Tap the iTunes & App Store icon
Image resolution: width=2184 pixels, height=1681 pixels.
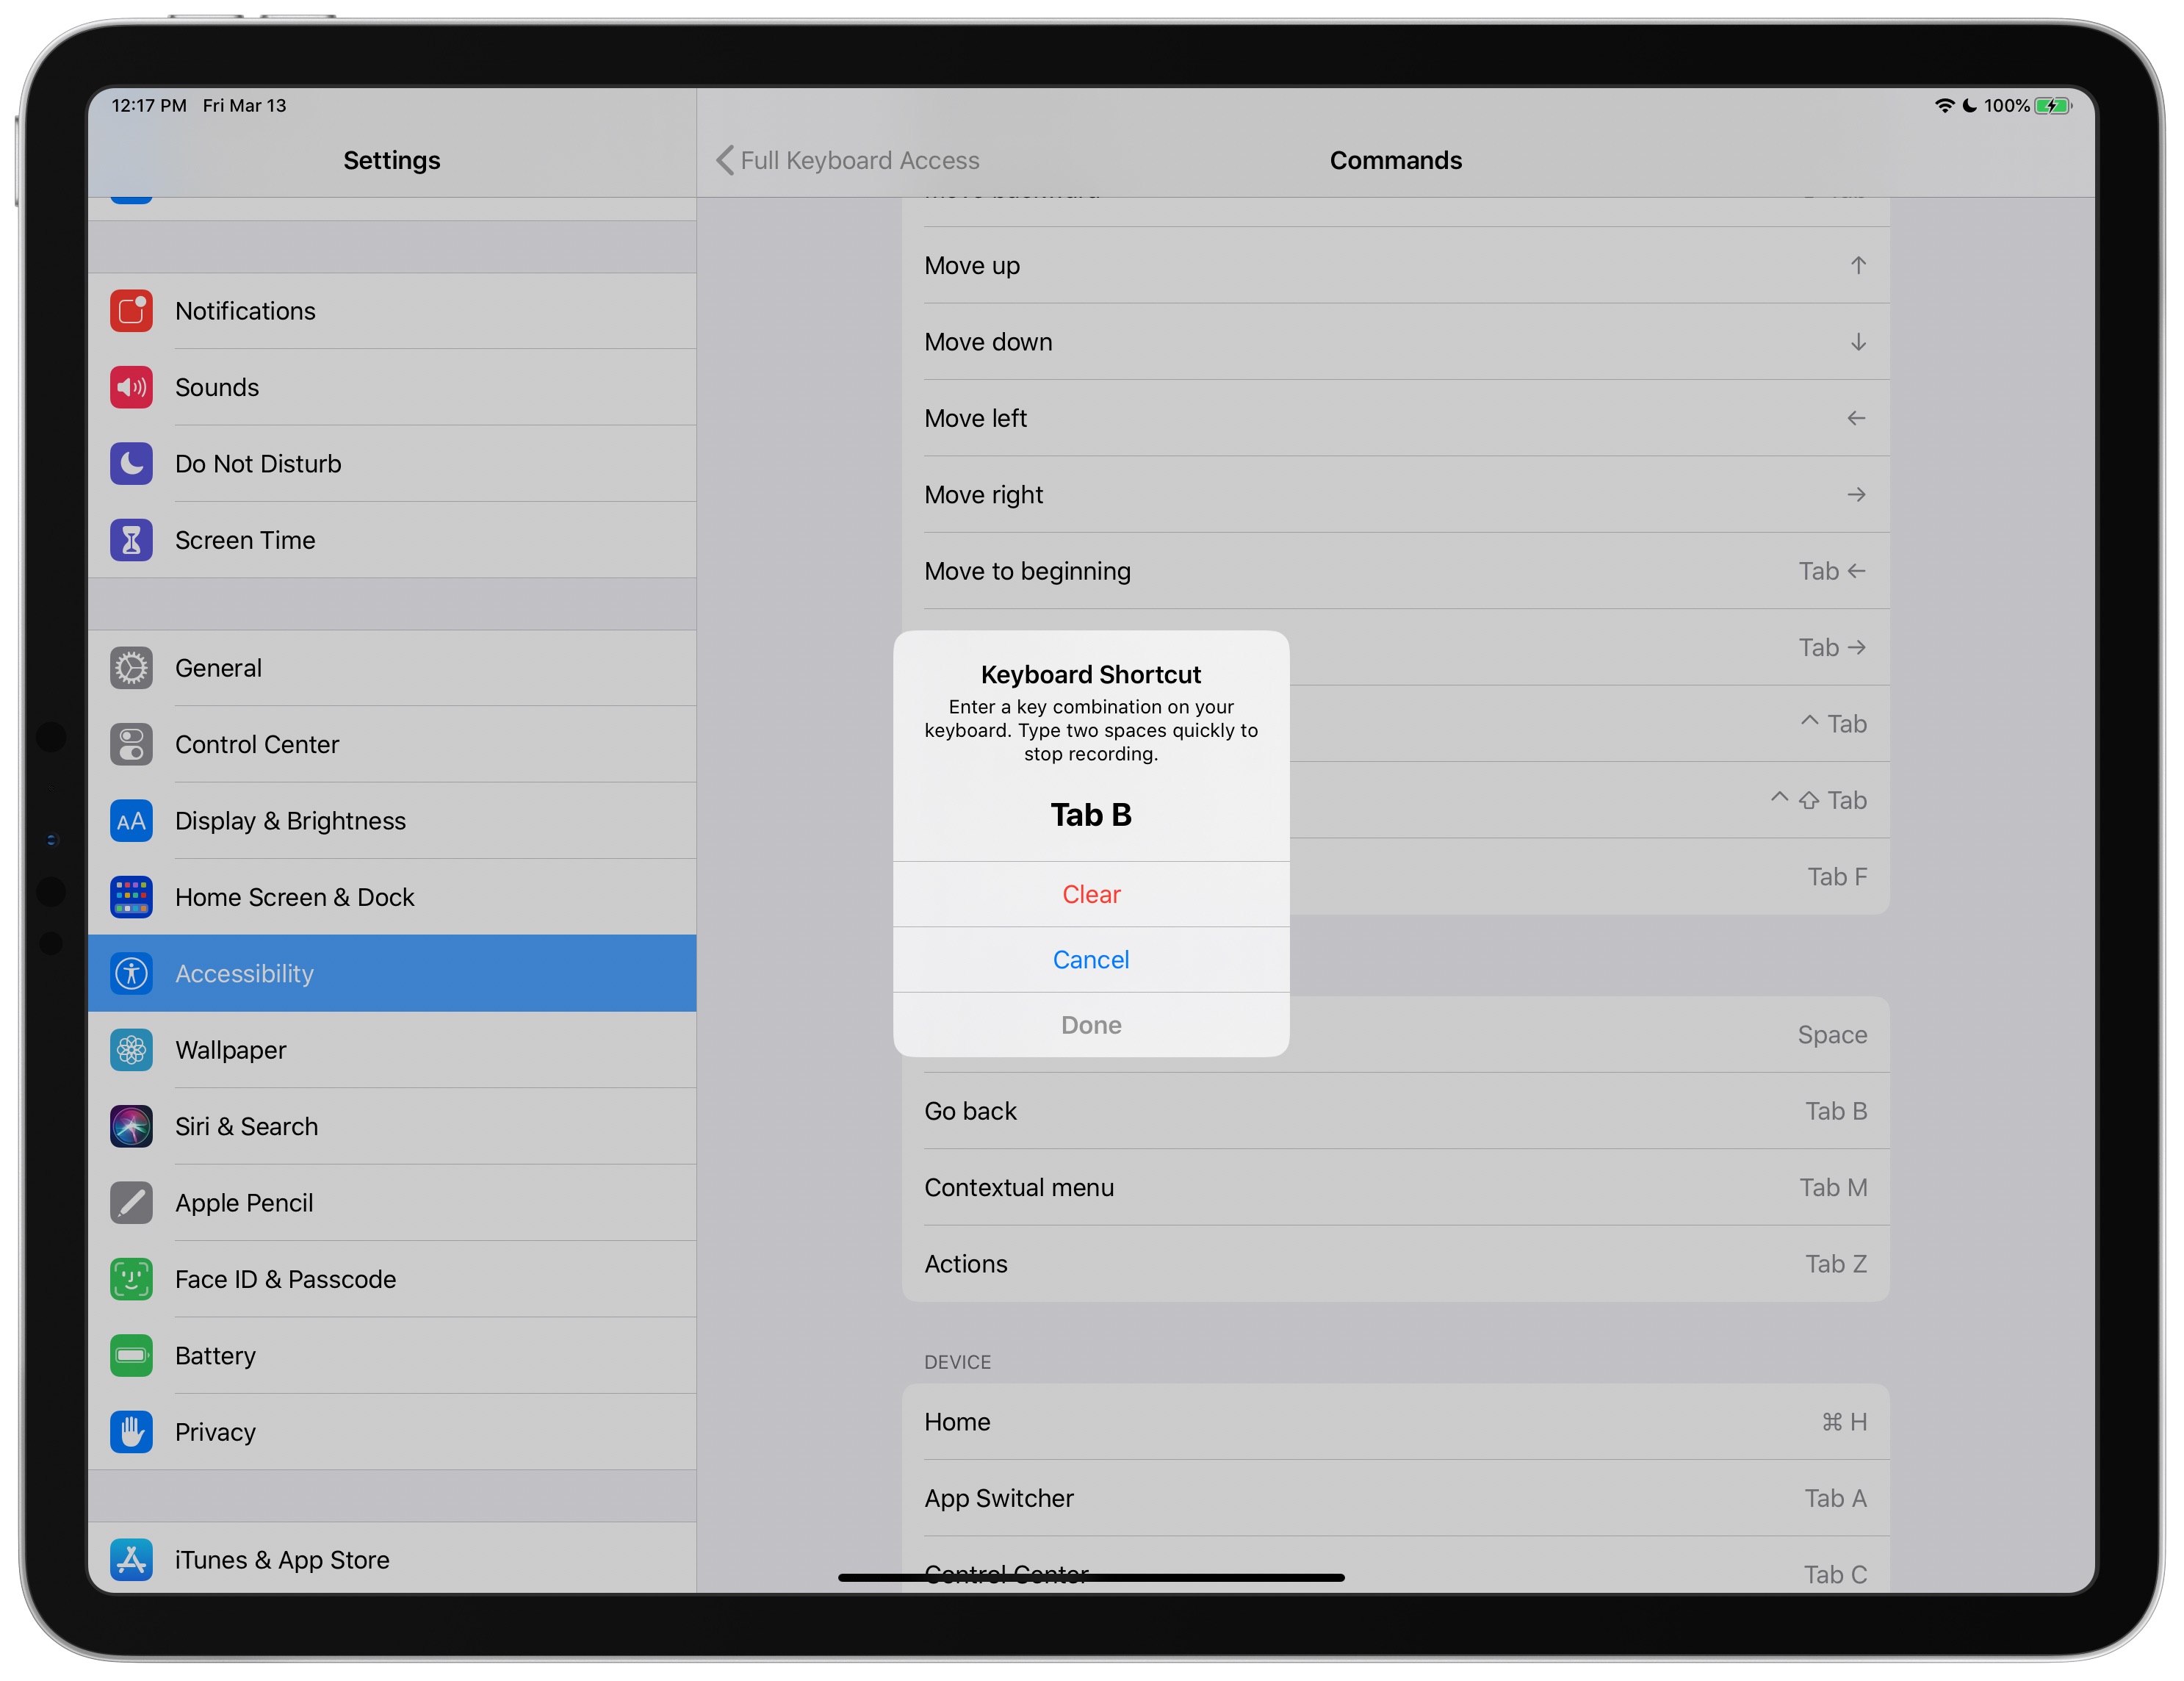131,1560
